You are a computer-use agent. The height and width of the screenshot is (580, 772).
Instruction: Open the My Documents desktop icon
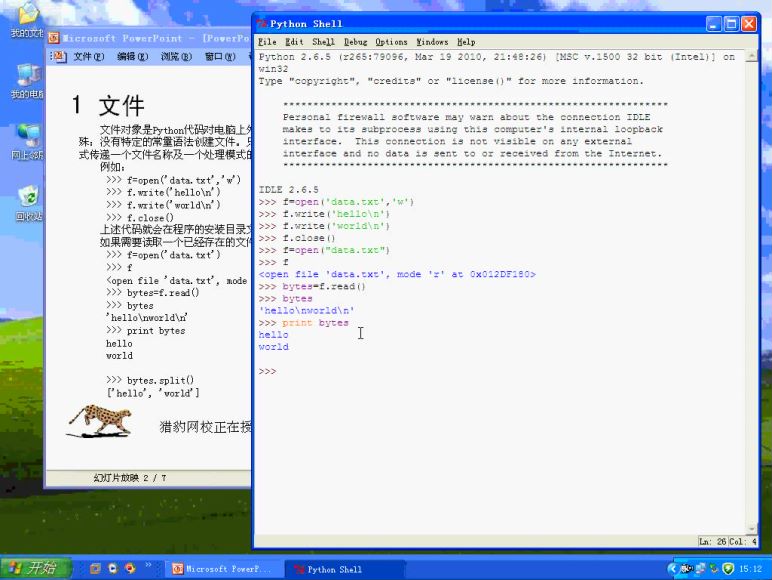point(27,20)
